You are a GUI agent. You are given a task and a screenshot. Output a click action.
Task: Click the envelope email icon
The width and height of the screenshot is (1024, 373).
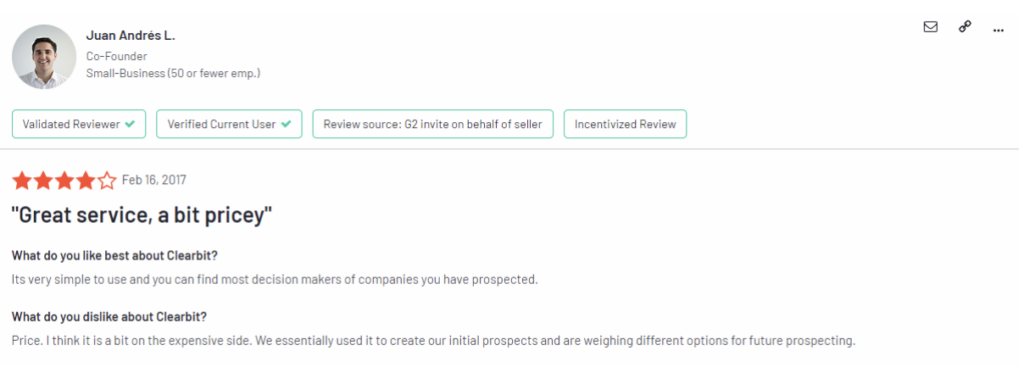point(931,27)
